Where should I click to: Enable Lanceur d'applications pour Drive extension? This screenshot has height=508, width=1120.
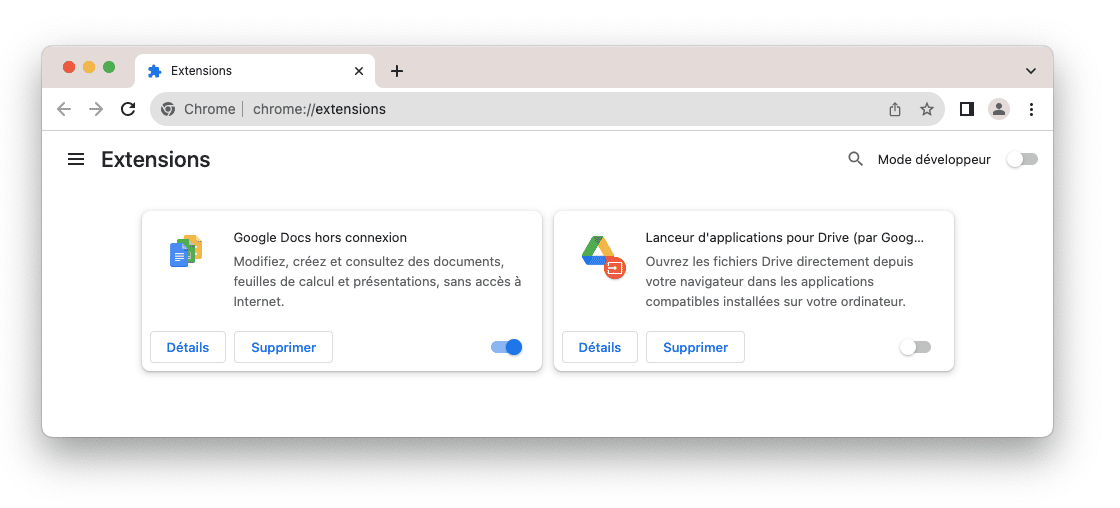point(915,347)
